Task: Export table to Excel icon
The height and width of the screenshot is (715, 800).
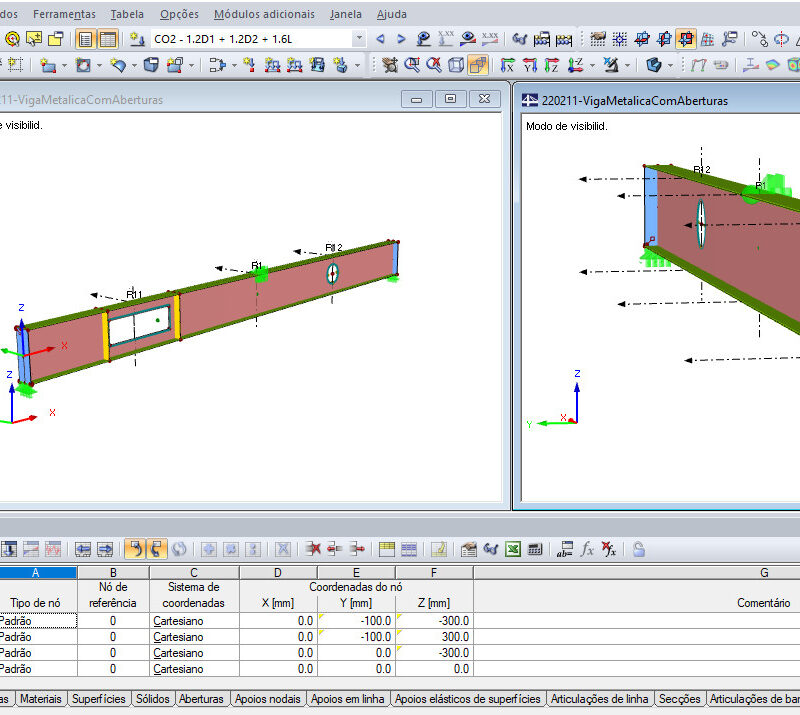Action: click(x=513, y=549)
